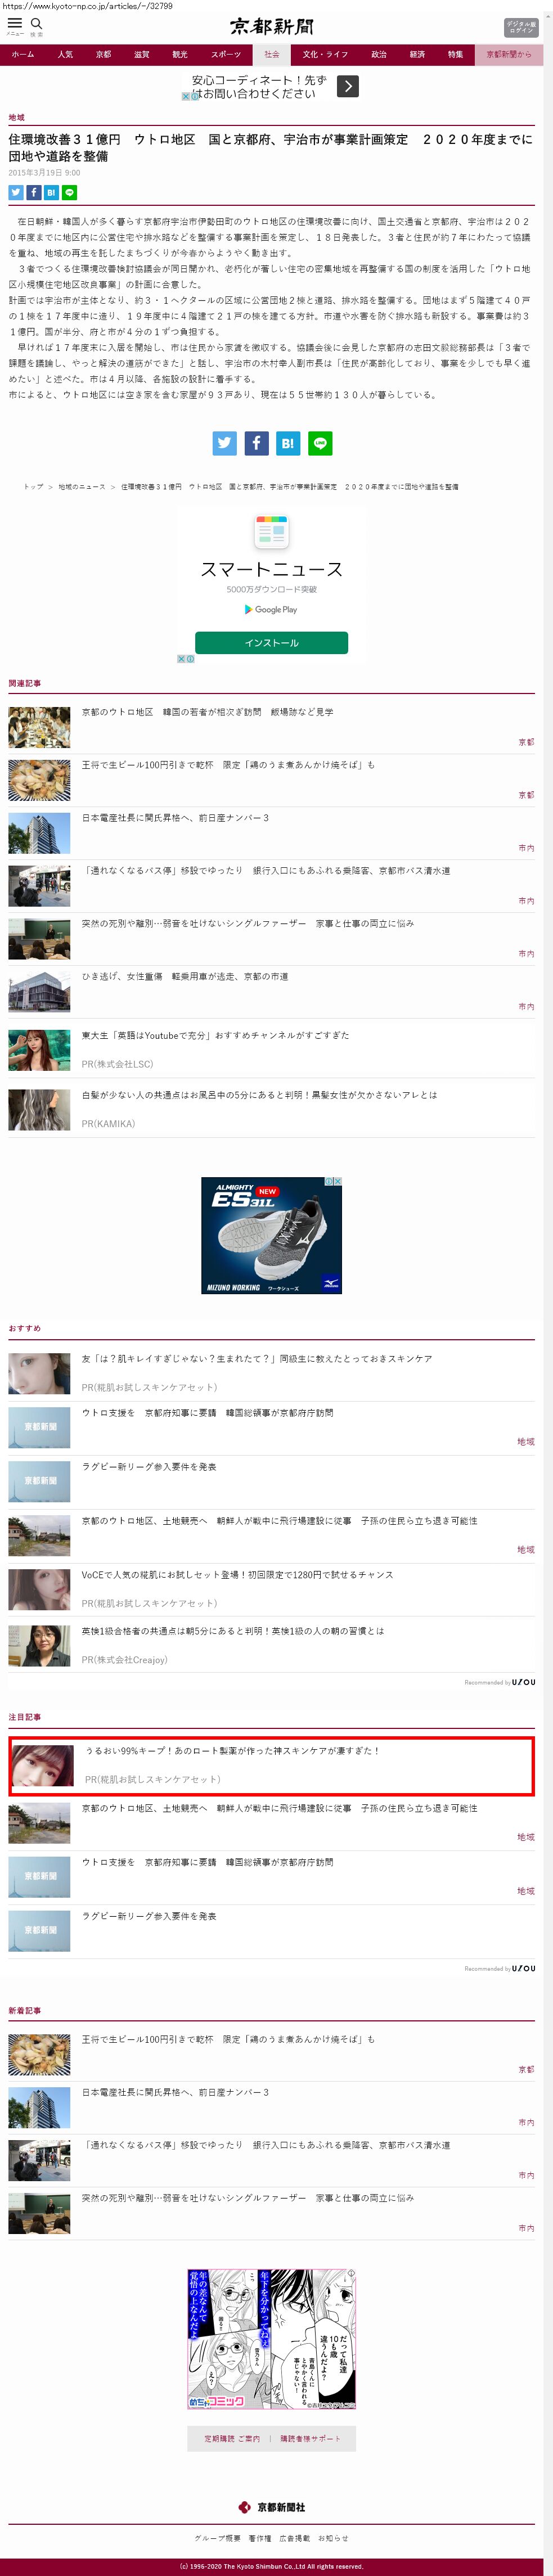Open the 地域のニュース breadcrumb link
The height and width of the screenshot is (2576, 553).
point(81,486)
